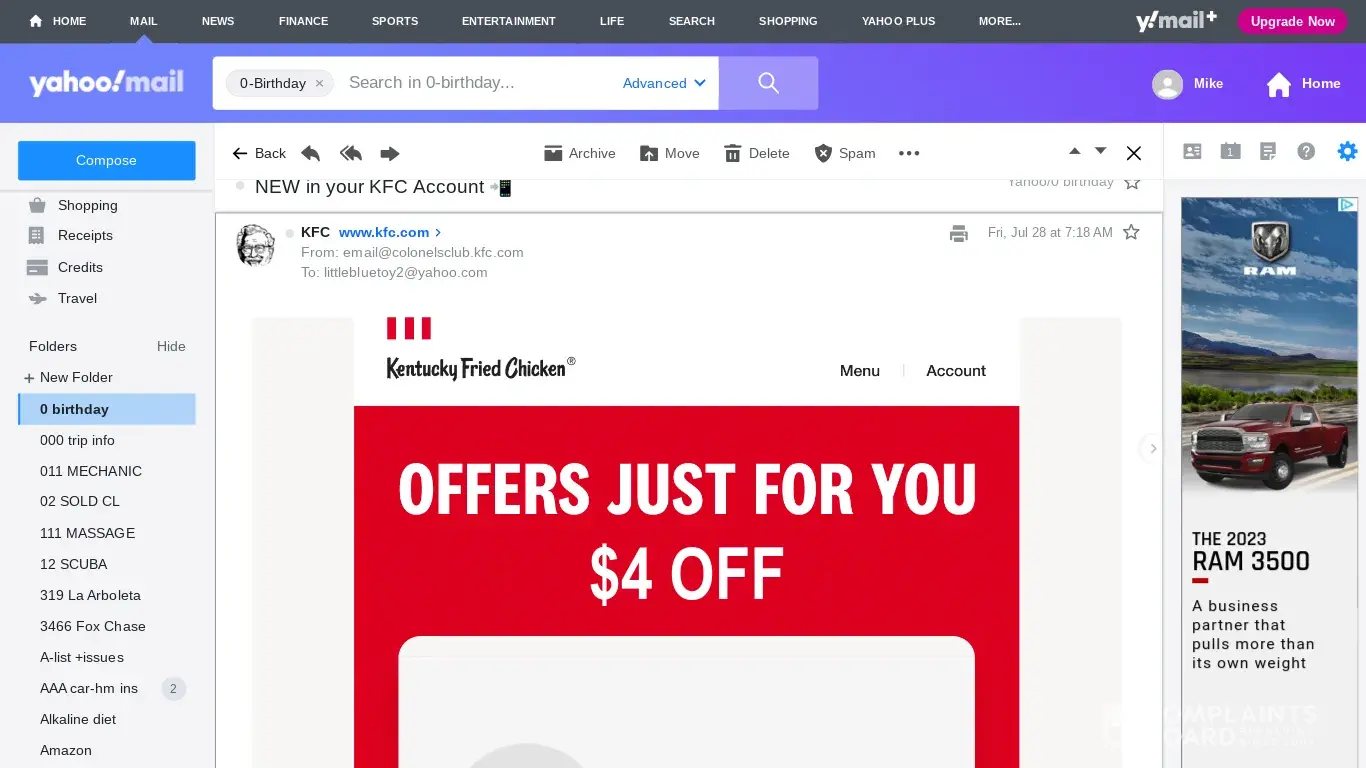The height and width of the screenshot is (768, 1366).
Task: Click the Reply All double-arrow icon
Action: pos(350,153)
